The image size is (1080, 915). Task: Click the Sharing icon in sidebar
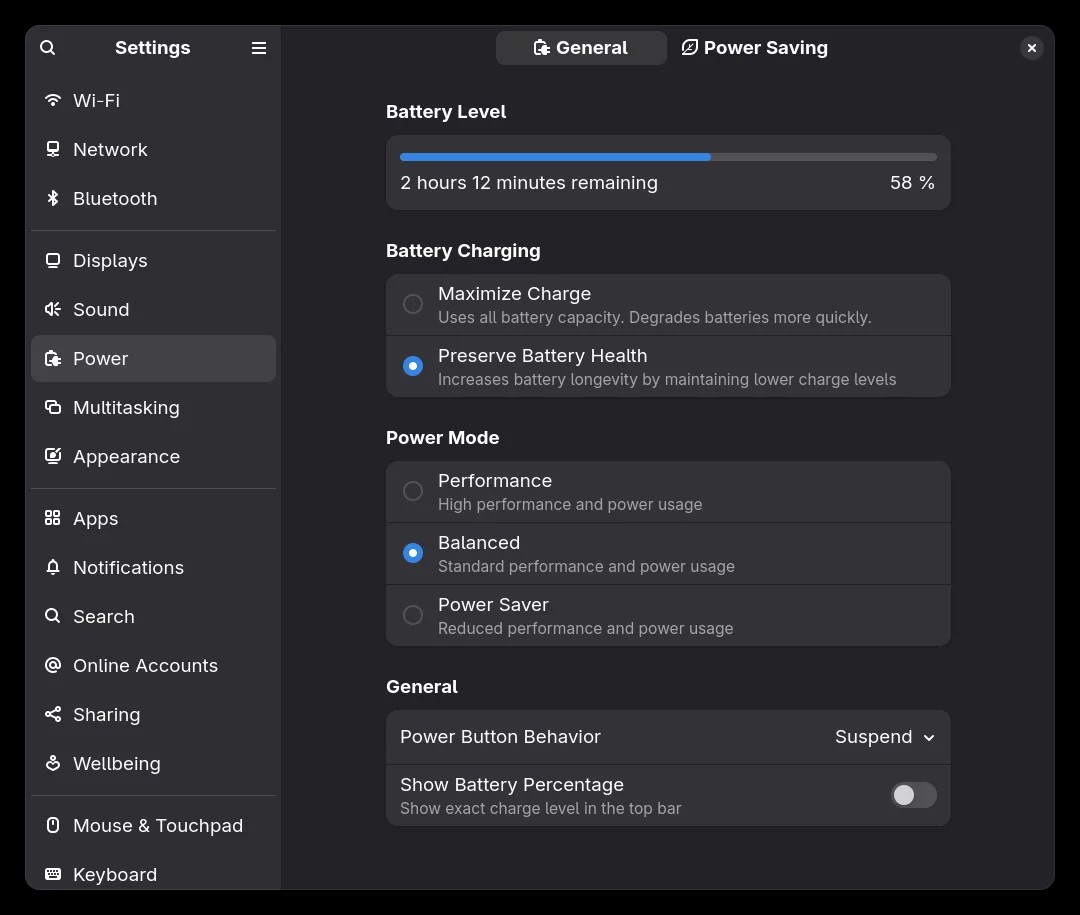(x=53, y=714)
